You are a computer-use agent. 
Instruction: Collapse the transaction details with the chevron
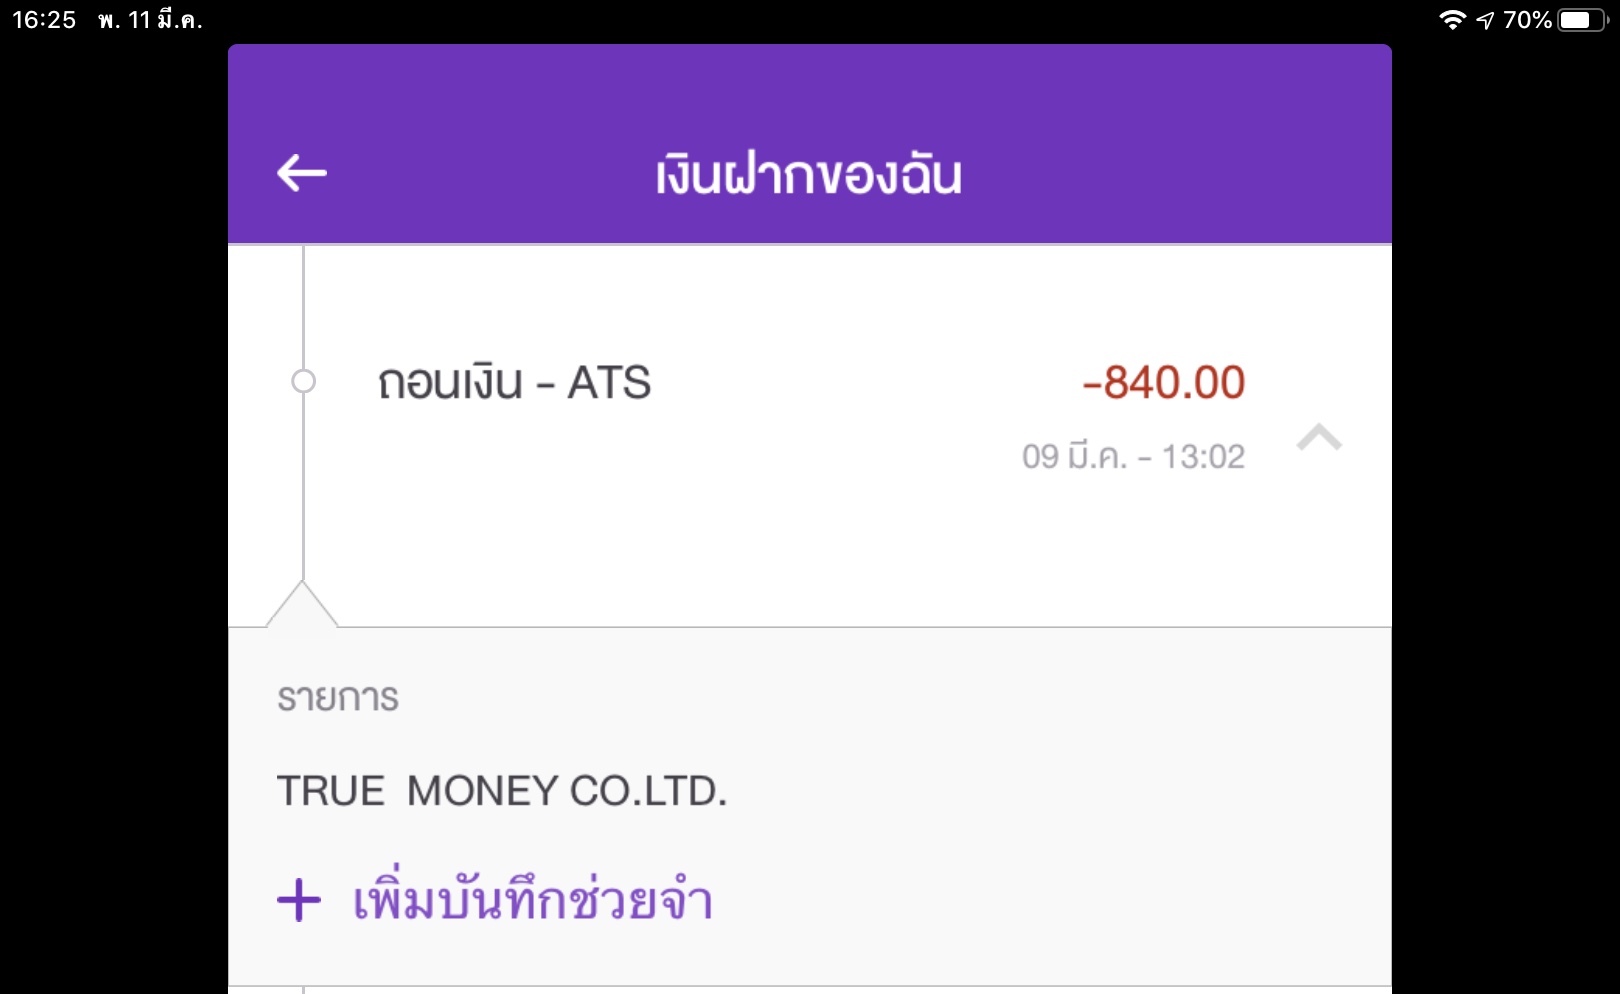click(x=1318, y=438)
